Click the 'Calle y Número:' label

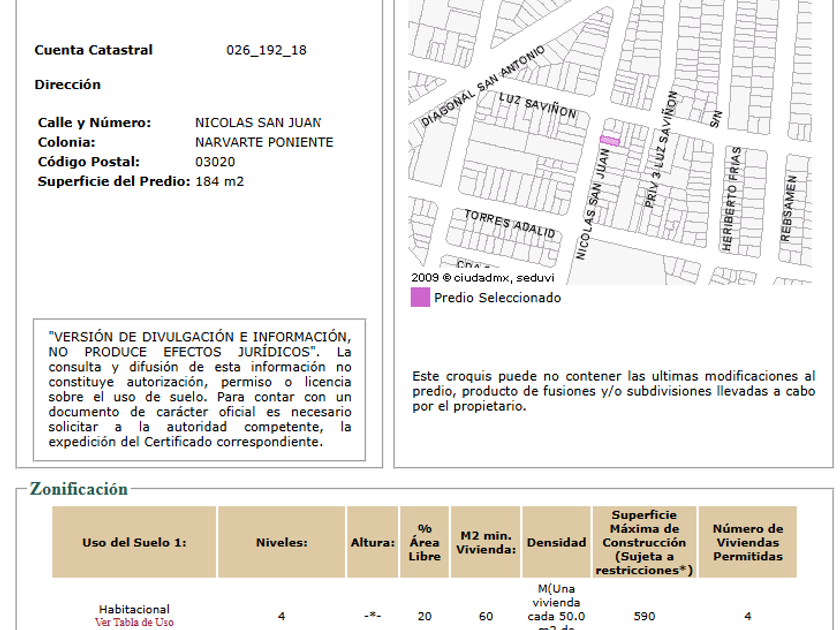click(x=94, y=123)
